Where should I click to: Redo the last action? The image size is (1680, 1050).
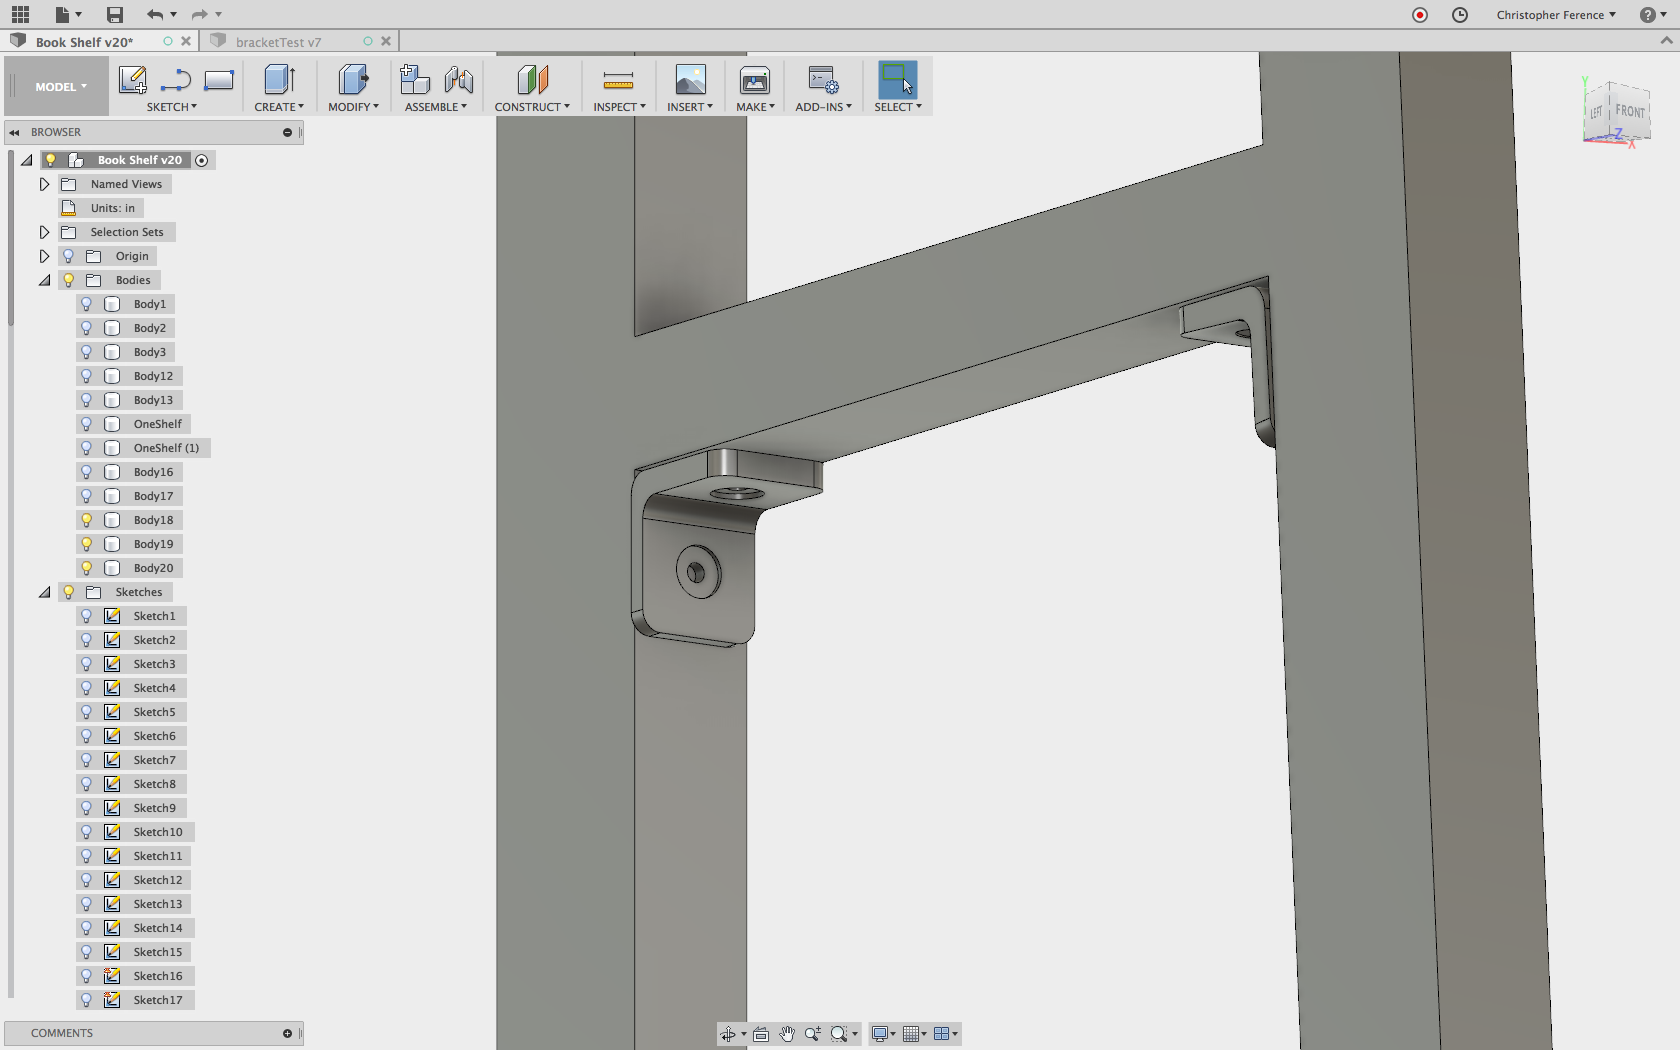(199, 14)
